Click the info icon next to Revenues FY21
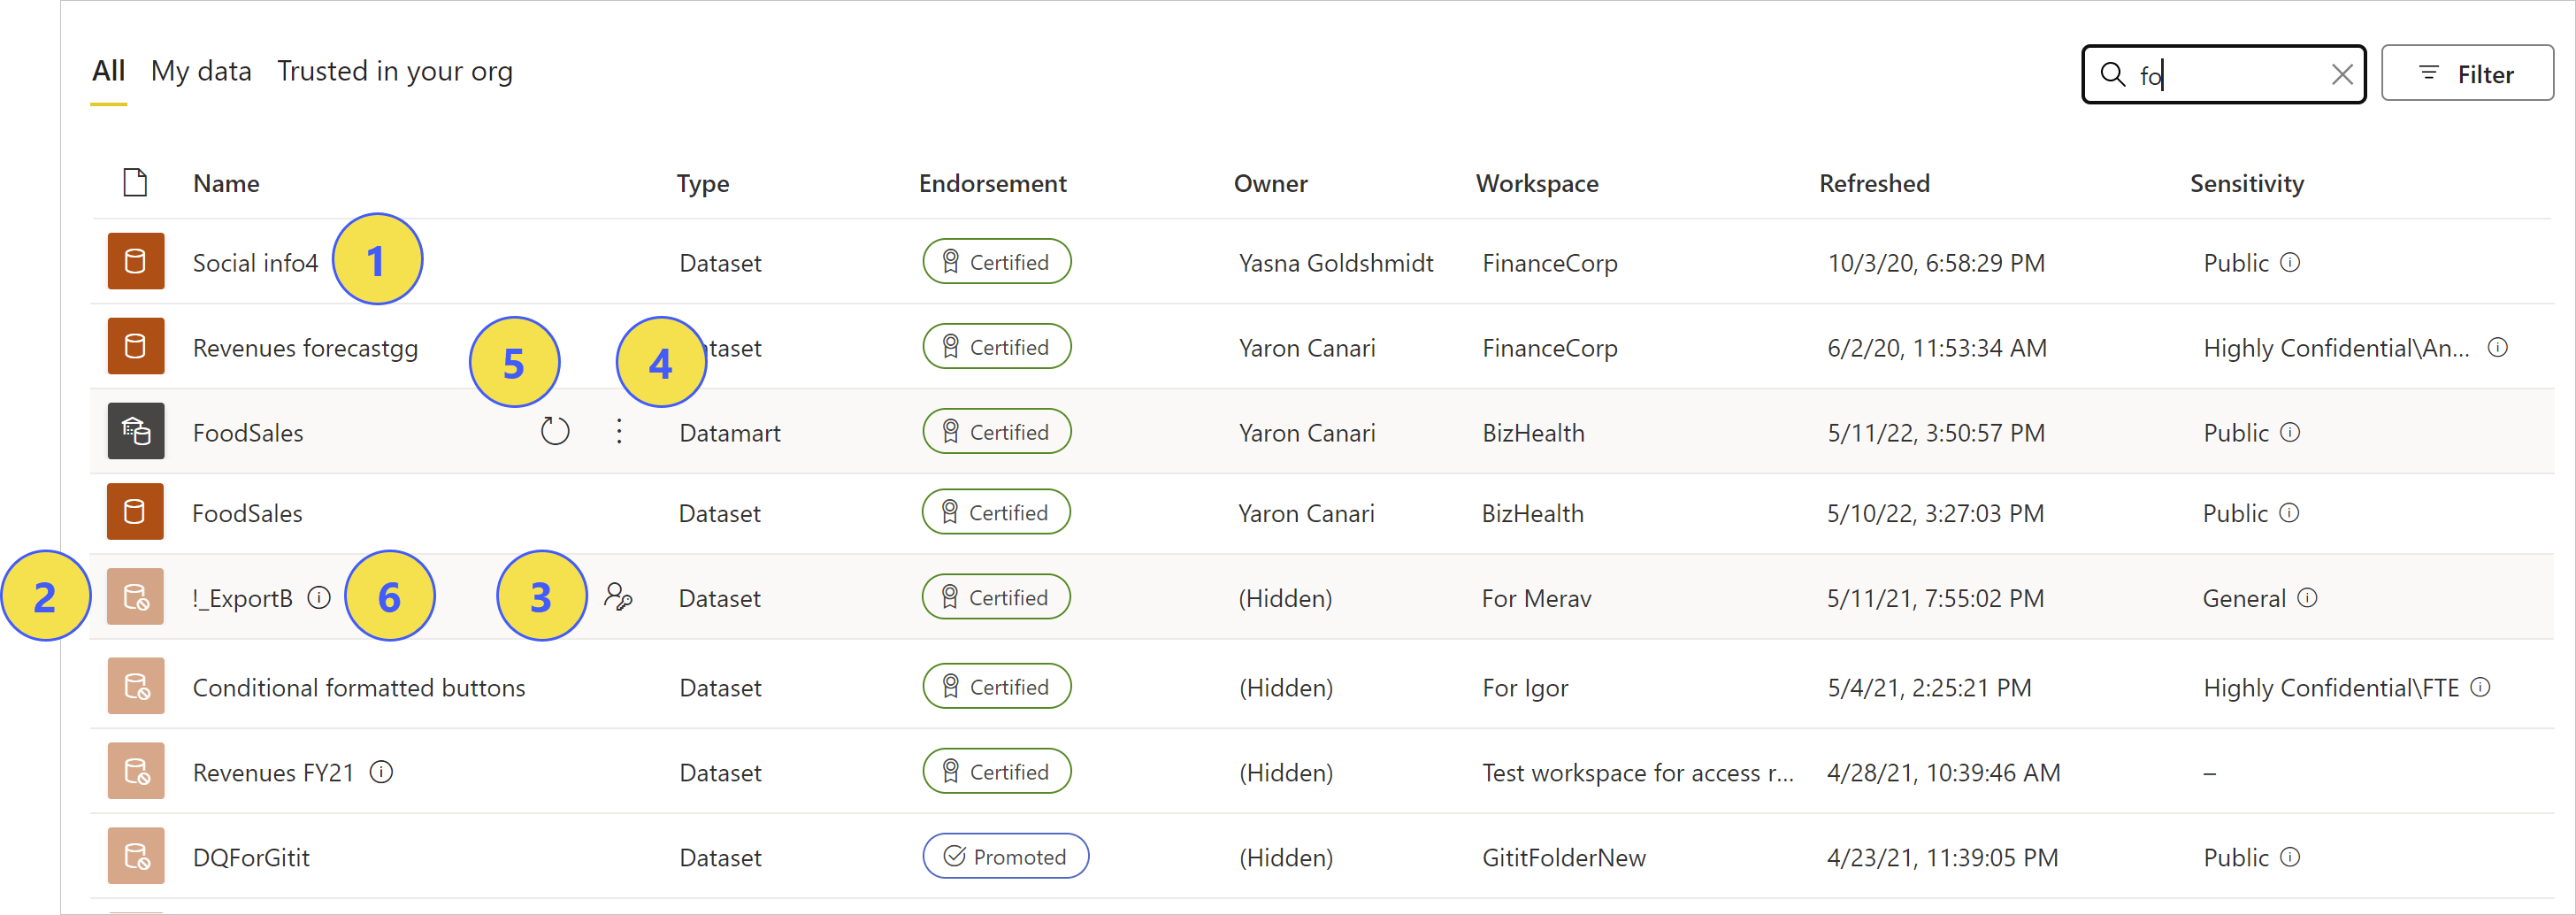This screenshot has height=915, width=2576. (381, 771)
